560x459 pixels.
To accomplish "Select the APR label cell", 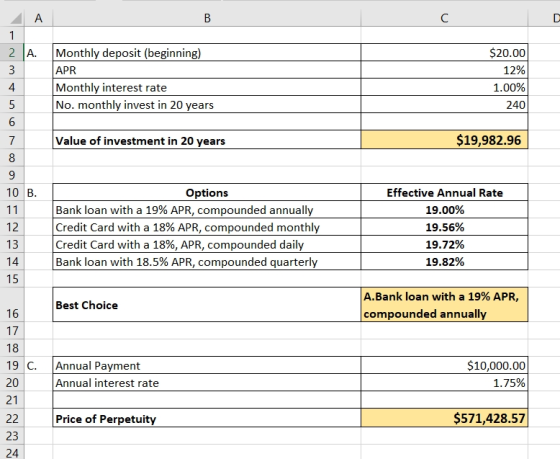I will tap(207, 70).
